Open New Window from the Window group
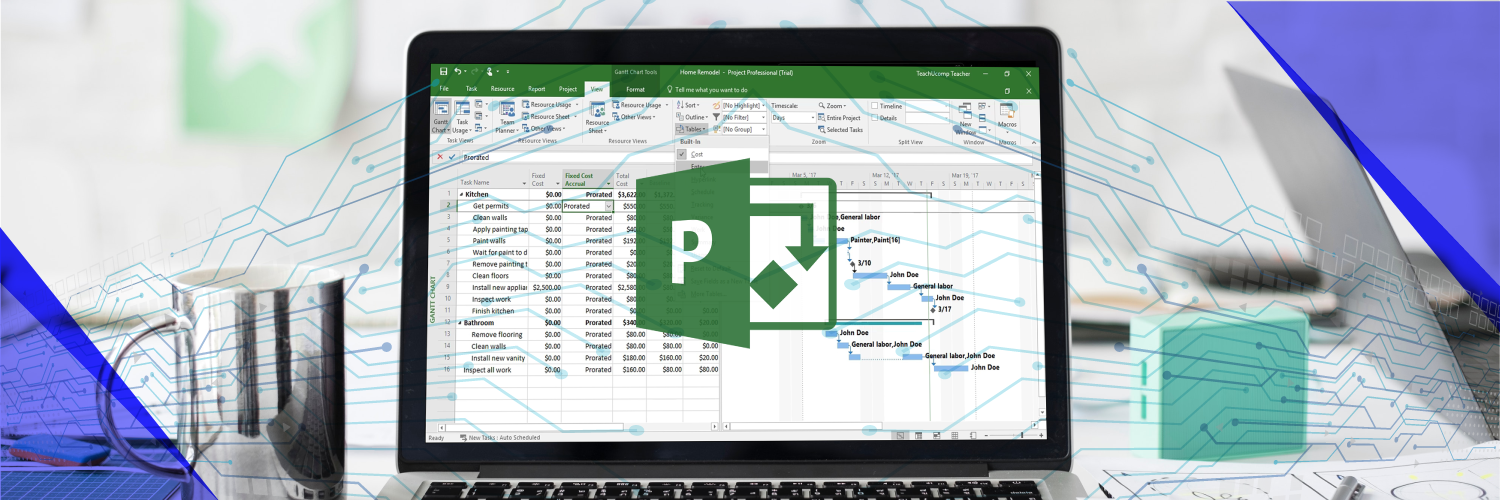This screenshot has height=500, width=1500. (966, 116)
